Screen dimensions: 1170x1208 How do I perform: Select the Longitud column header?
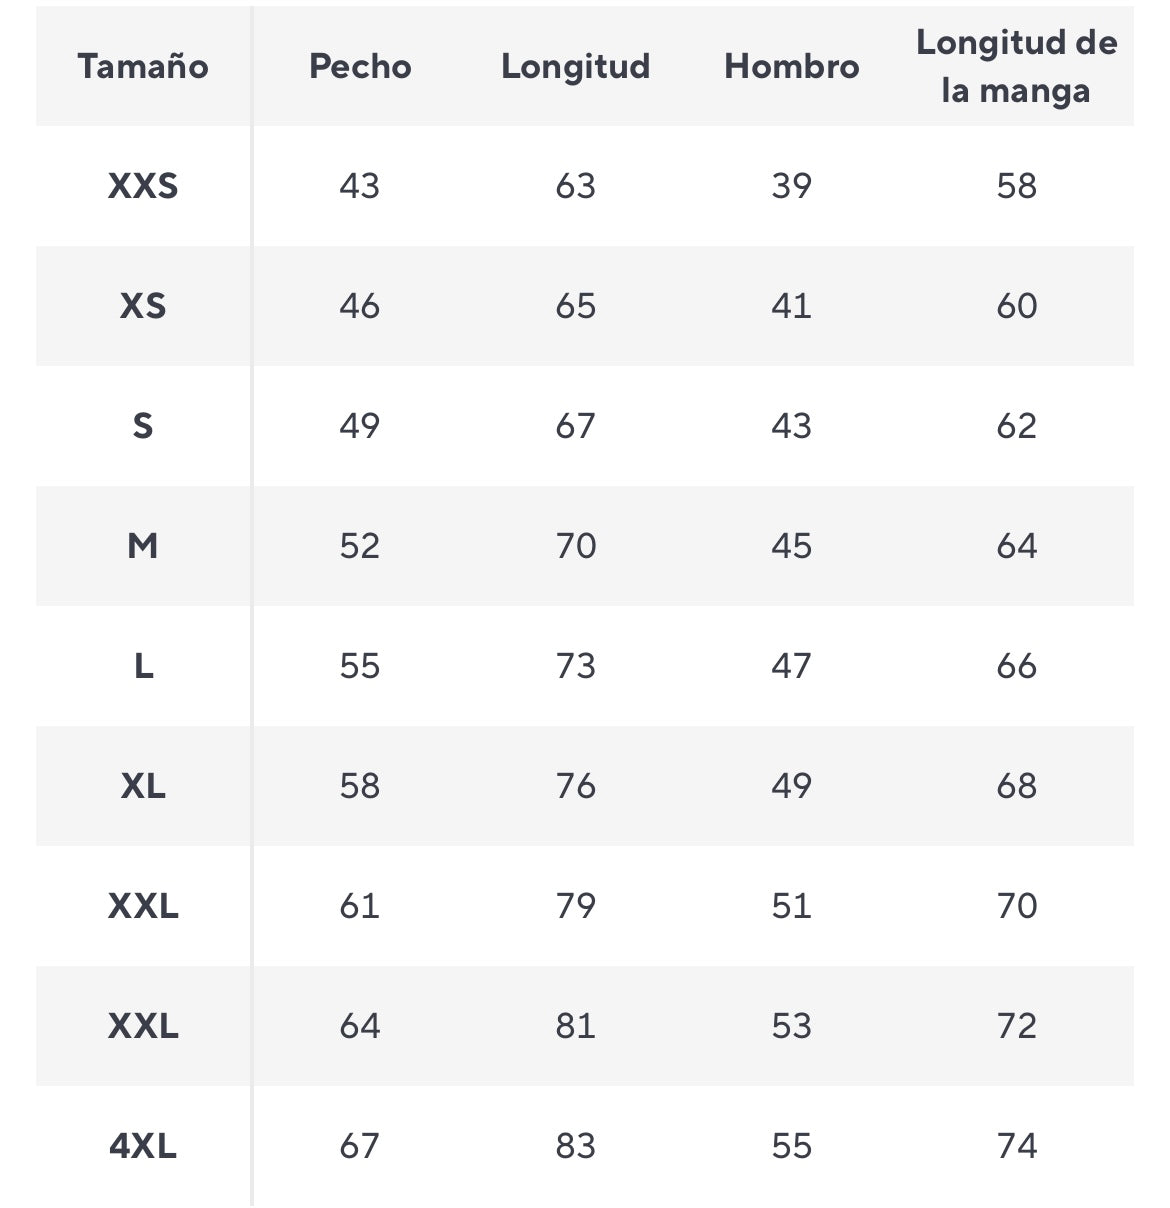coord(576,66)
